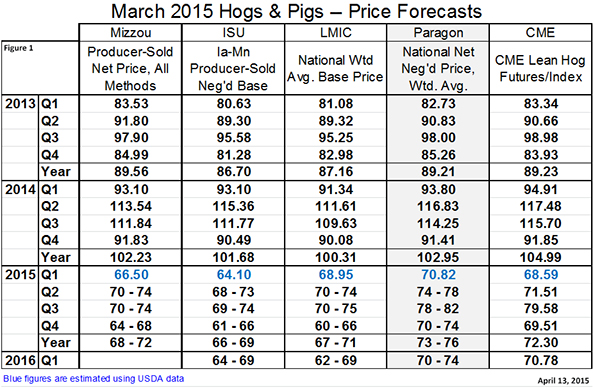Select the Paragon column header
The width and height of the screenshot is (595, 390).
pyautogui.click(x=438, y=33)
